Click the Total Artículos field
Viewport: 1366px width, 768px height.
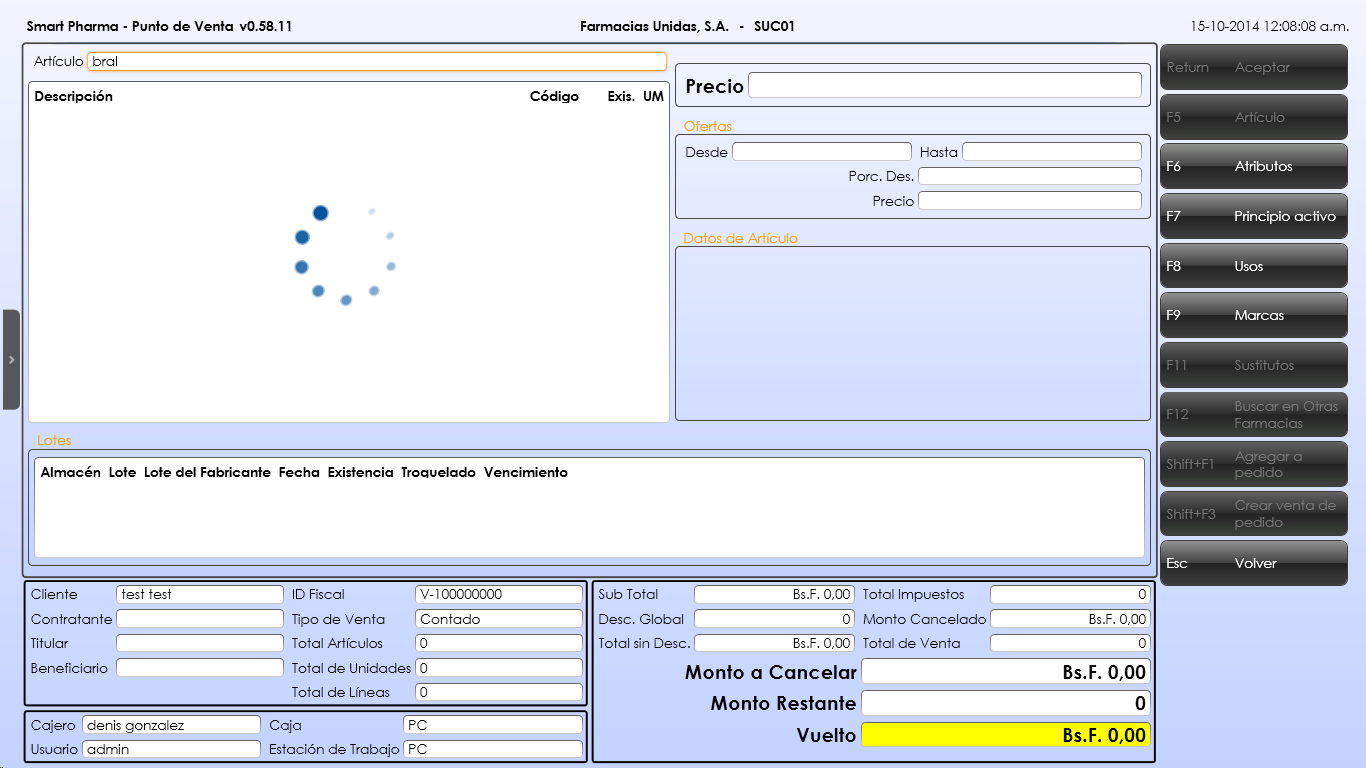499,643
